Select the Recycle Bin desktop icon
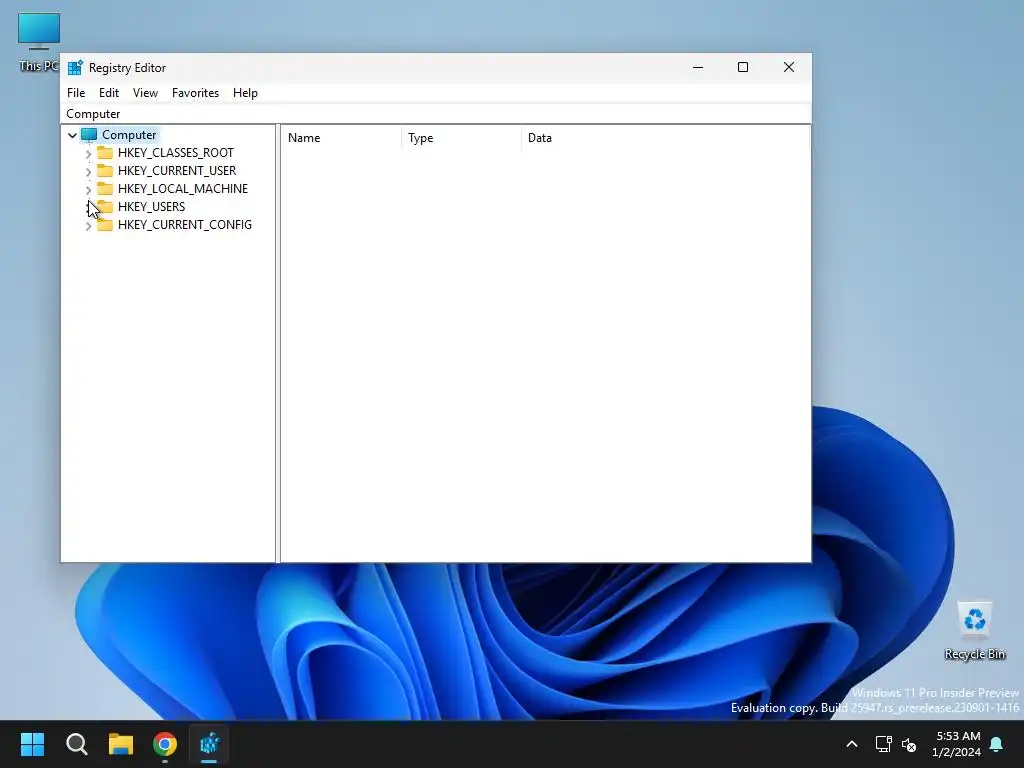Viewport: 1024px width, 768px height. point(974,630)
